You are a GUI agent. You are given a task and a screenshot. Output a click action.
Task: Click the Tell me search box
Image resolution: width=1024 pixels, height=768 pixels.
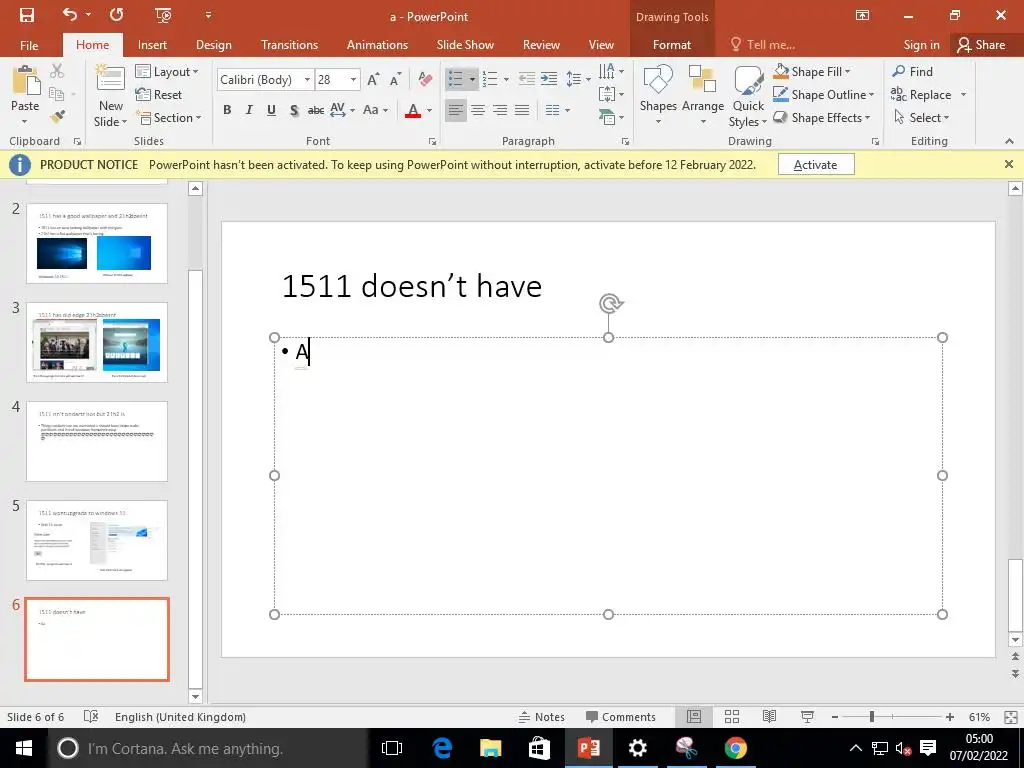[763, 44]
